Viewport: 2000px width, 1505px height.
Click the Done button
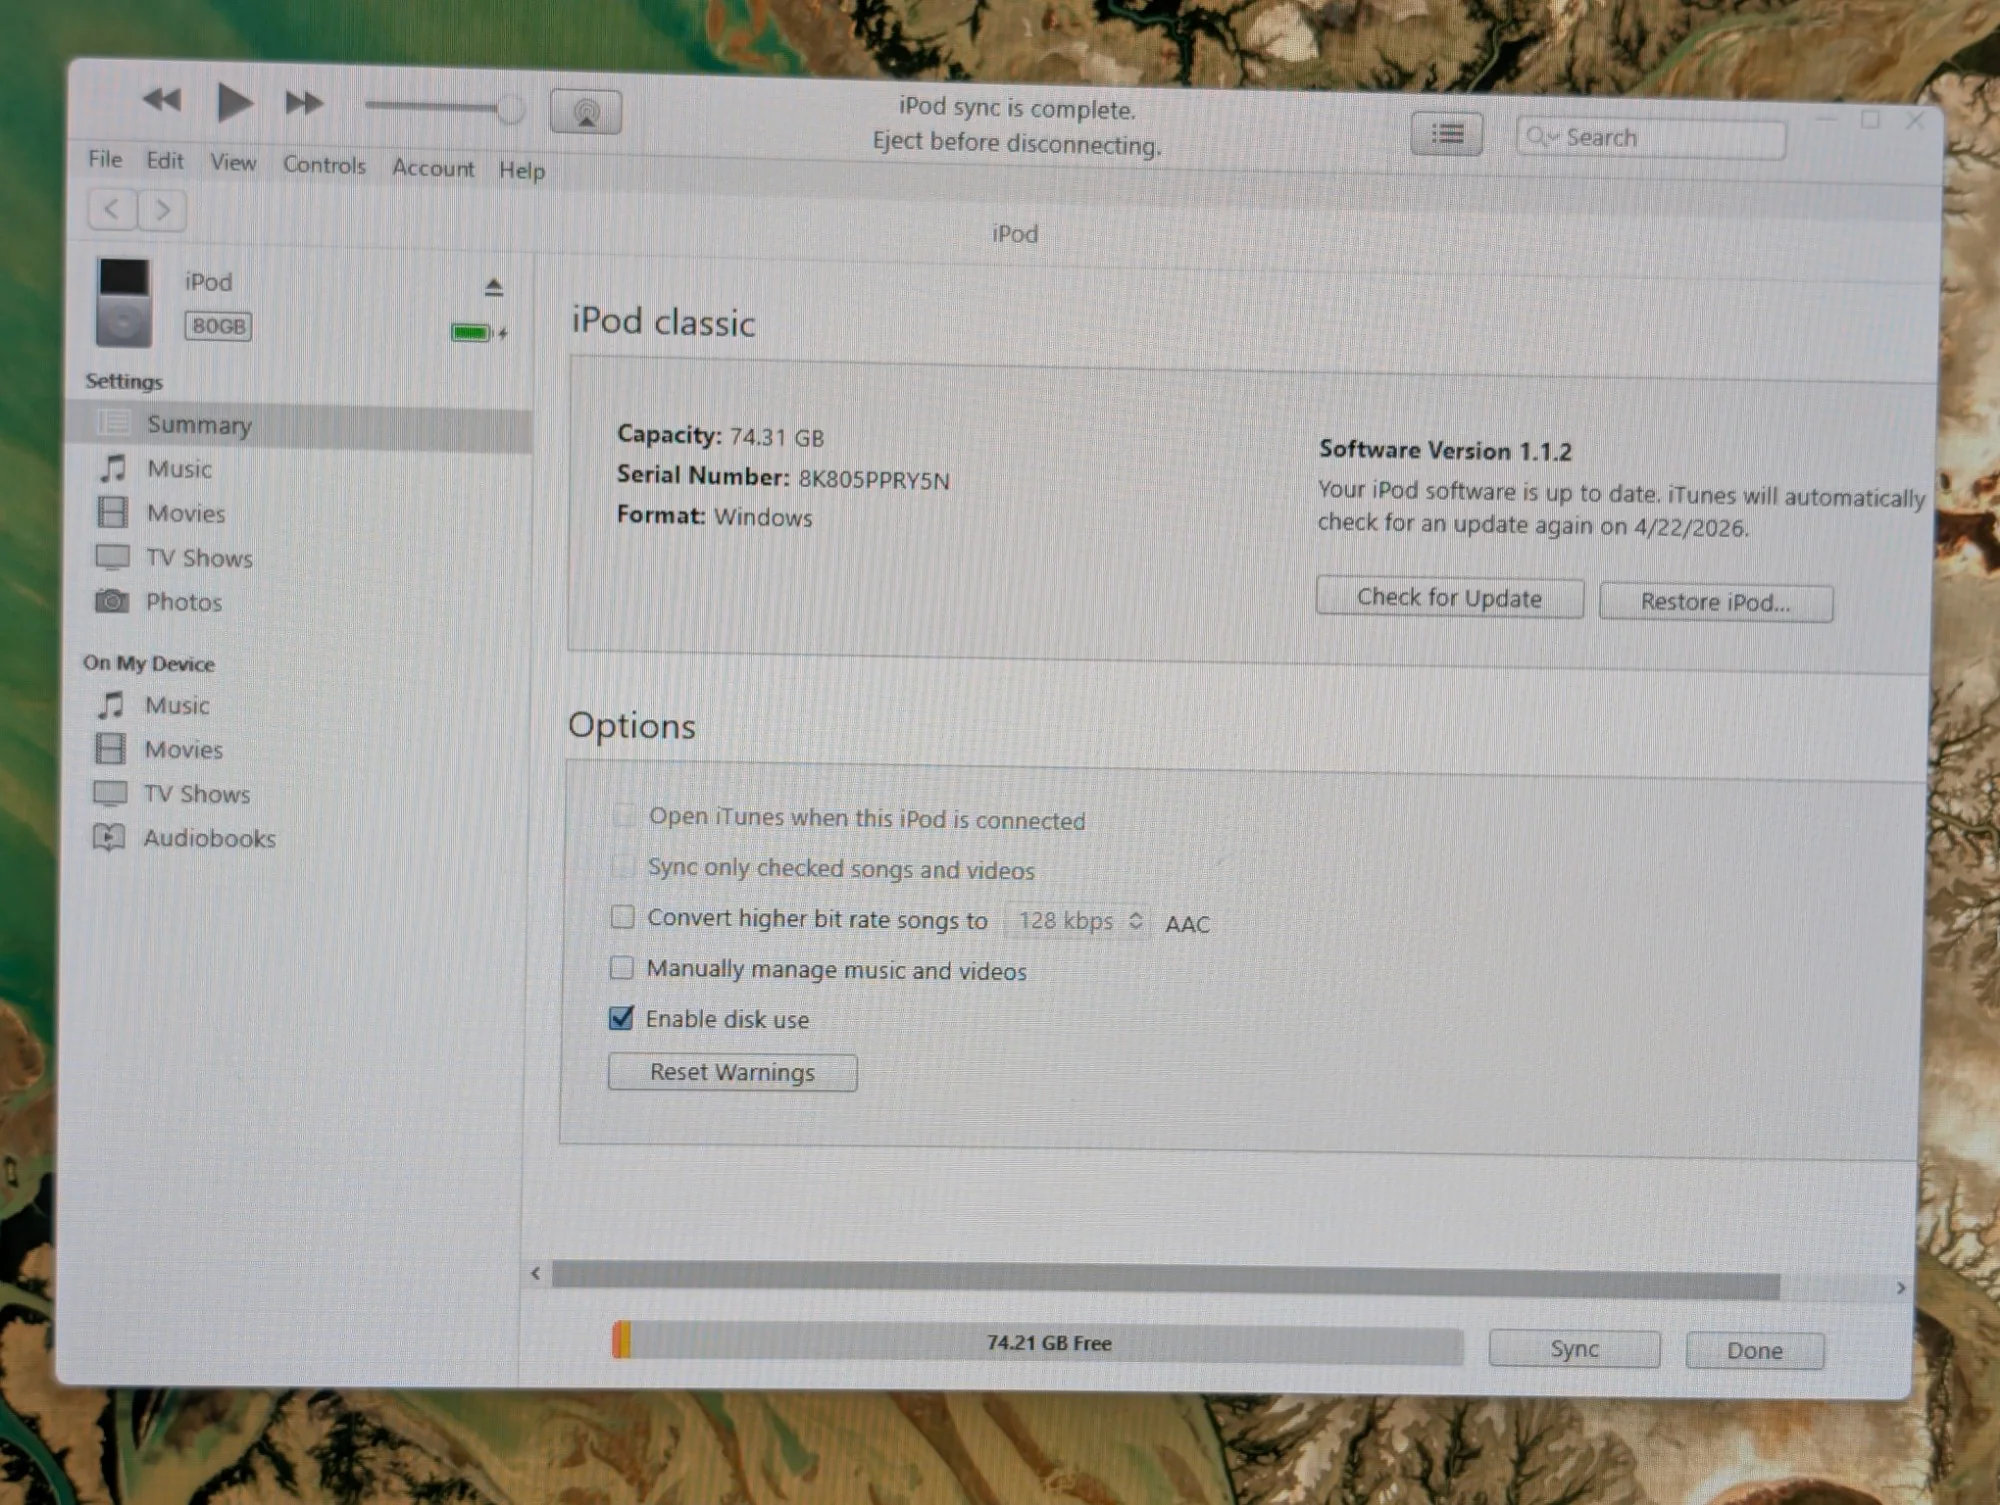tap(1755, 1351)
